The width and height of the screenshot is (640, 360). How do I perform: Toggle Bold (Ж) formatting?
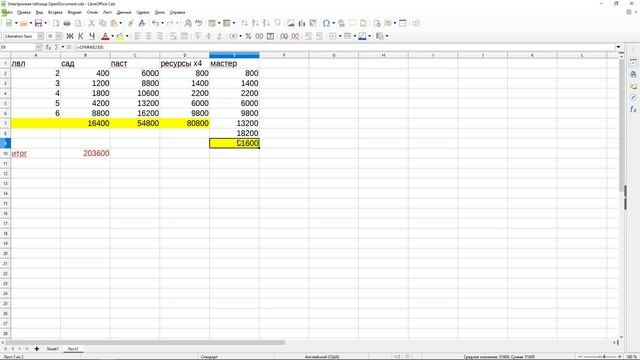(x=70, y=36)
